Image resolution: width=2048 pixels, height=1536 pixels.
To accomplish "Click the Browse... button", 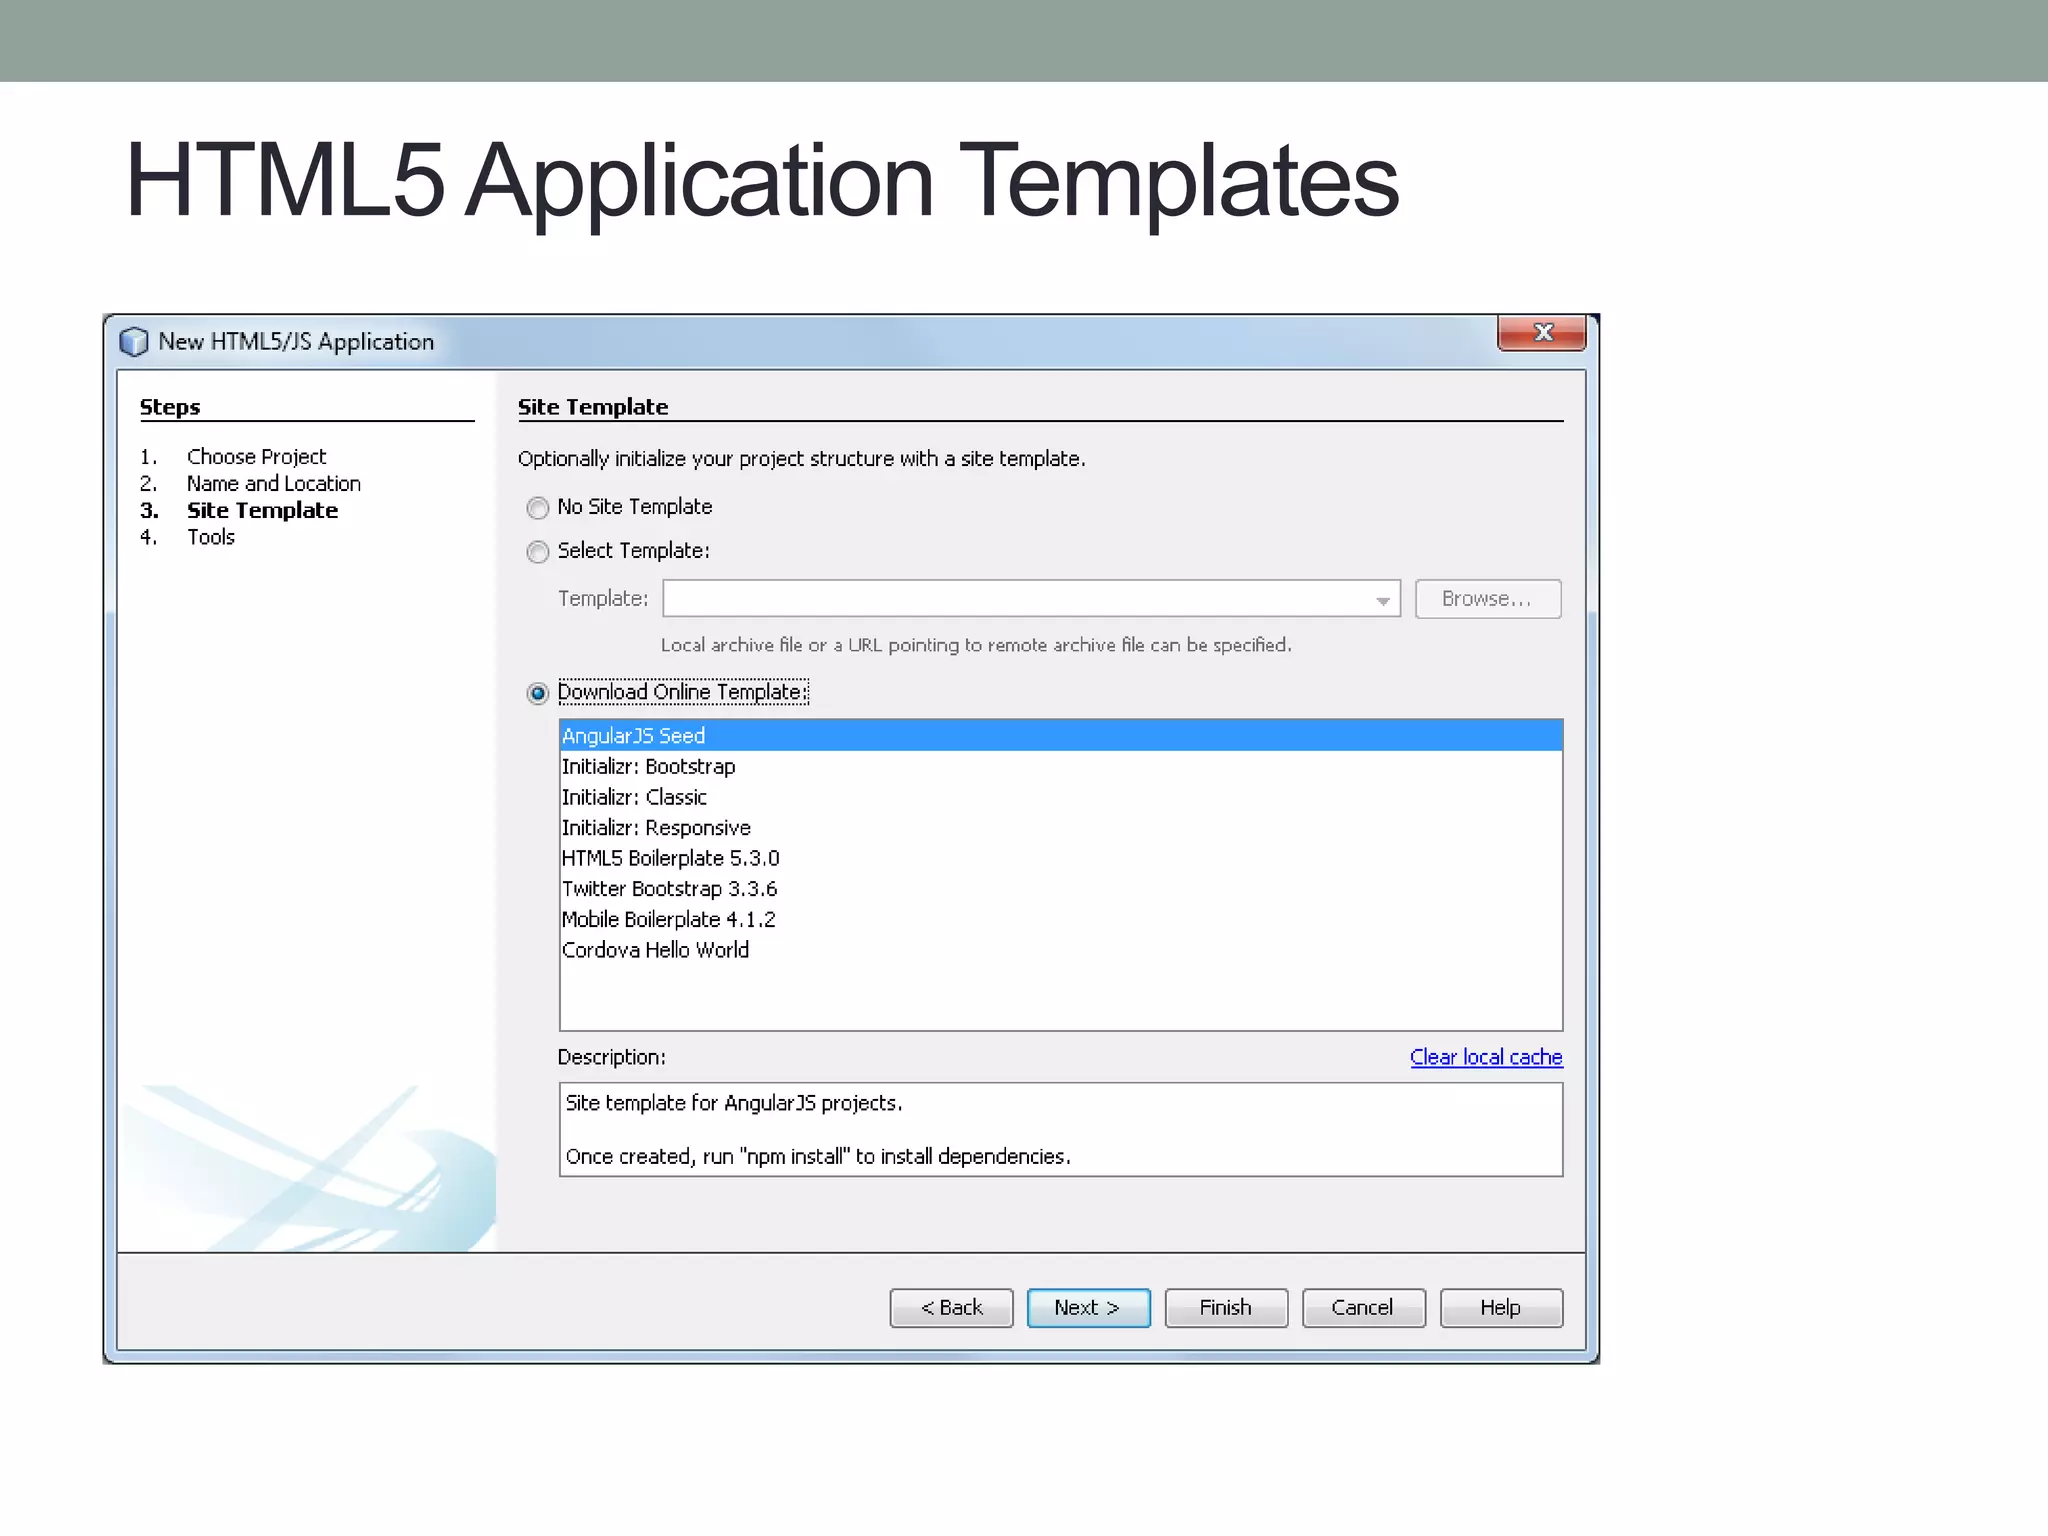I will tap(1487, 599).
